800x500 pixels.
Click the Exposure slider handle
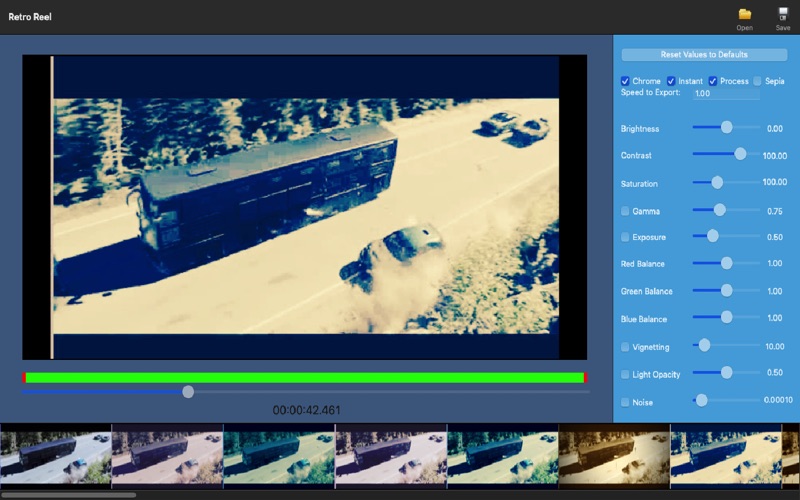tap(713, 236)
